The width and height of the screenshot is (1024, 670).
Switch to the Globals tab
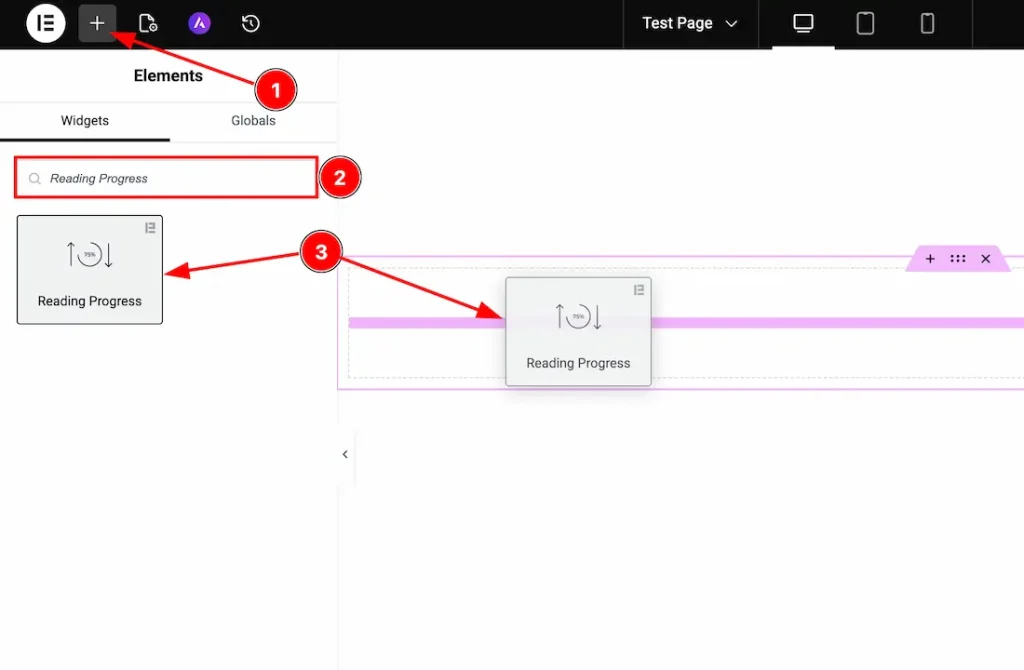[x=252, y=120]
